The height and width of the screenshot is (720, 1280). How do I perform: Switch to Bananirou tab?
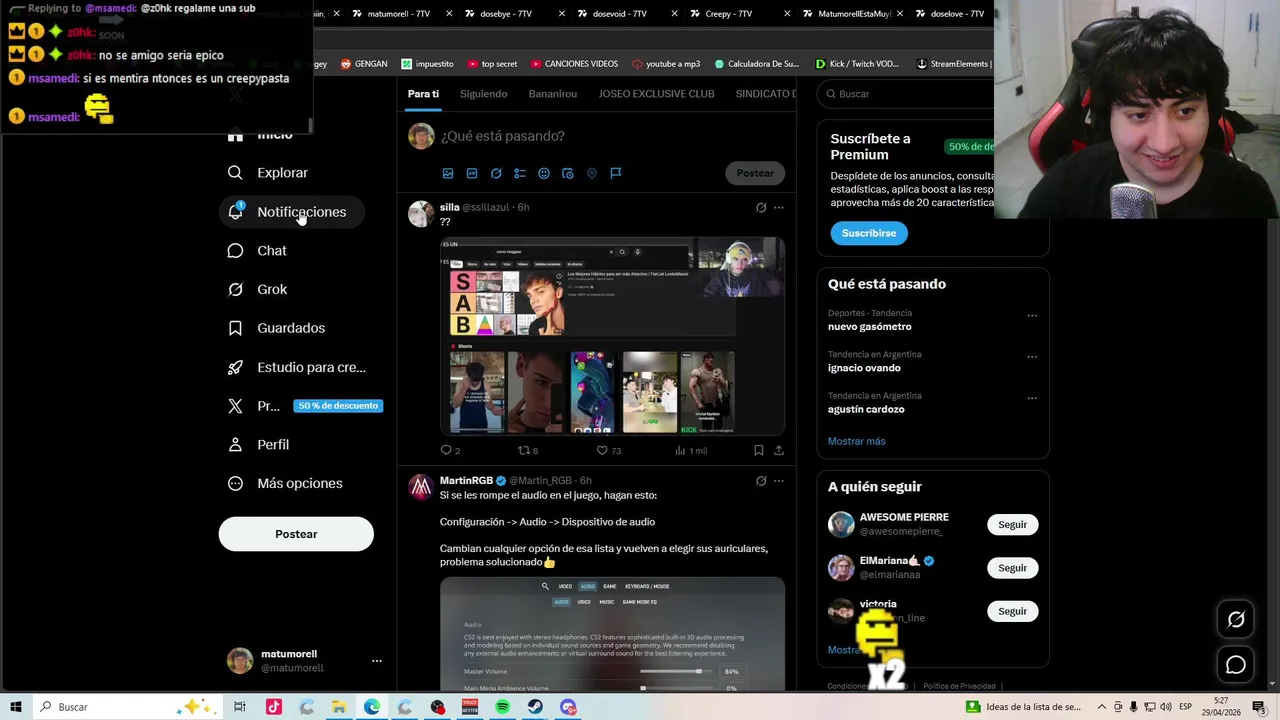pos(553,94)
